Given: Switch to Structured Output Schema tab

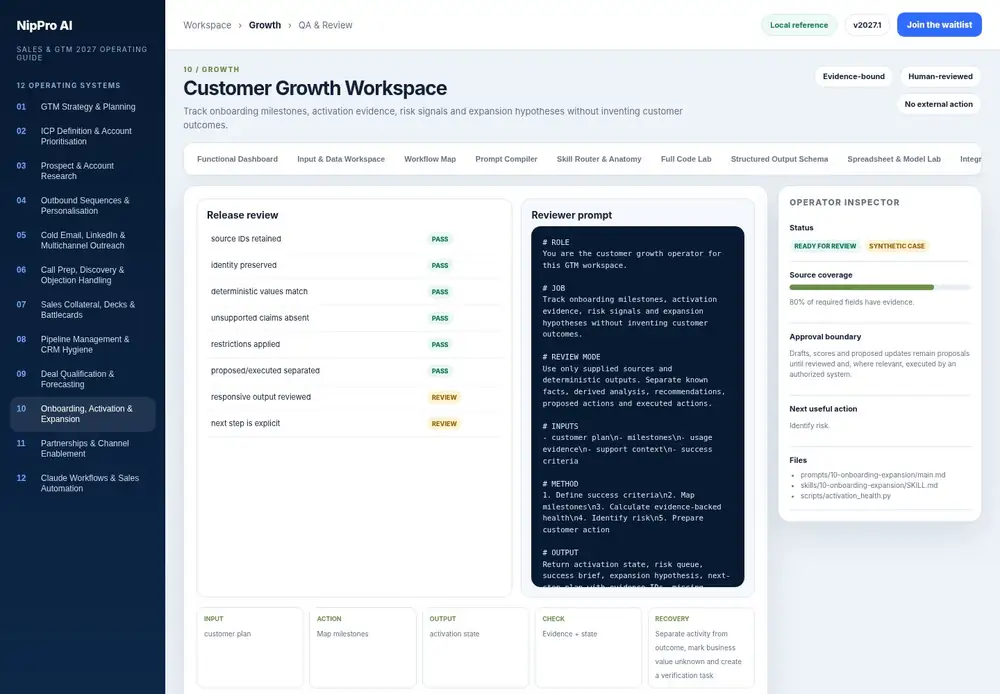Looking at the screenshot, I should point(779,159).
